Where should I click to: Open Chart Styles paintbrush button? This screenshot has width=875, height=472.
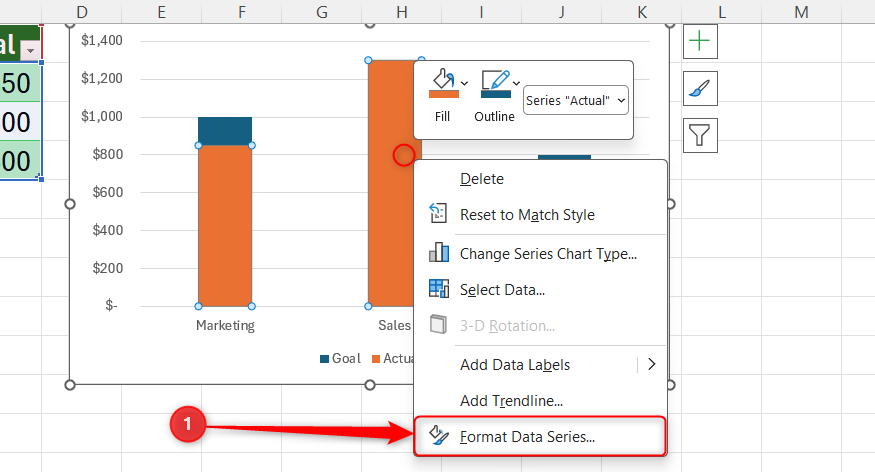(x=700, y=88)
